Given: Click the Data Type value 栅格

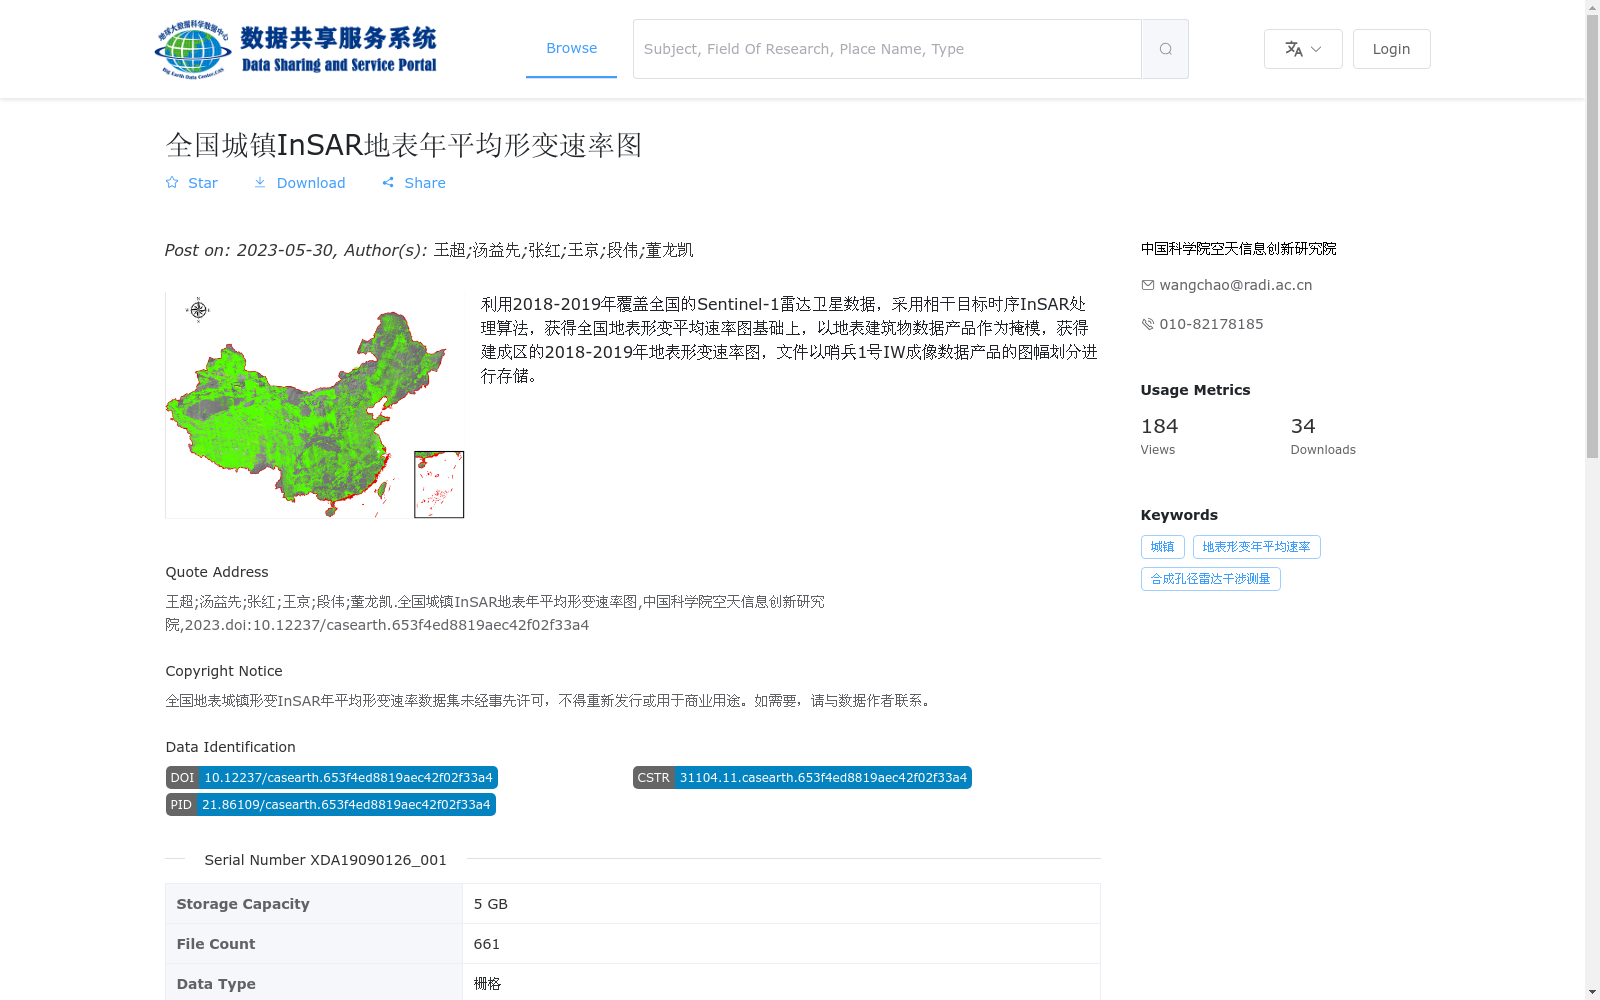Looking at the screenshot, I should point(487,984).
